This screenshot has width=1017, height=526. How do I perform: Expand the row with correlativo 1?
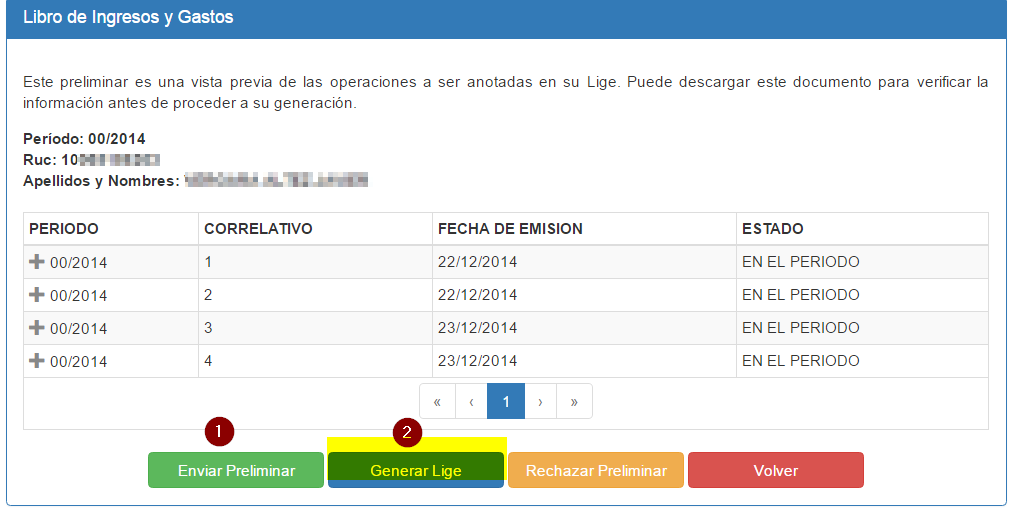coord(37,262)
